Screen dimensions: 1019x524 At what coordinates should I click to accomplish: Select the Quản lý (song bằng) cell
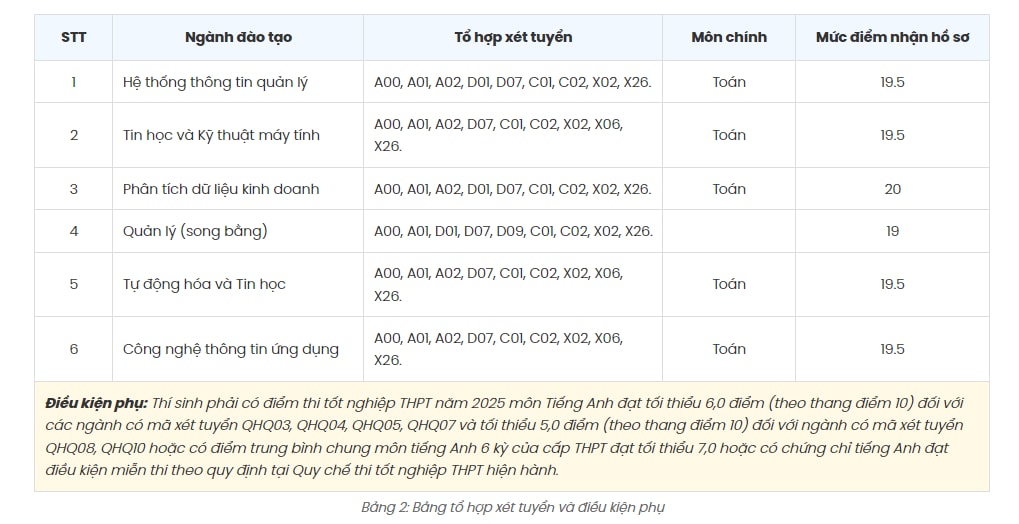click(238, 231)
